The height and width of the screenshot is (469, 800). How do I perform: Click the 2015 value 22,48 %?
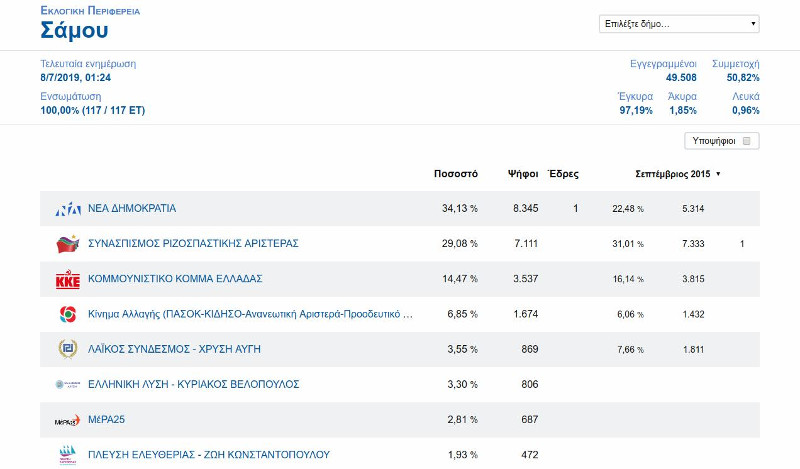tap(628, 209)
